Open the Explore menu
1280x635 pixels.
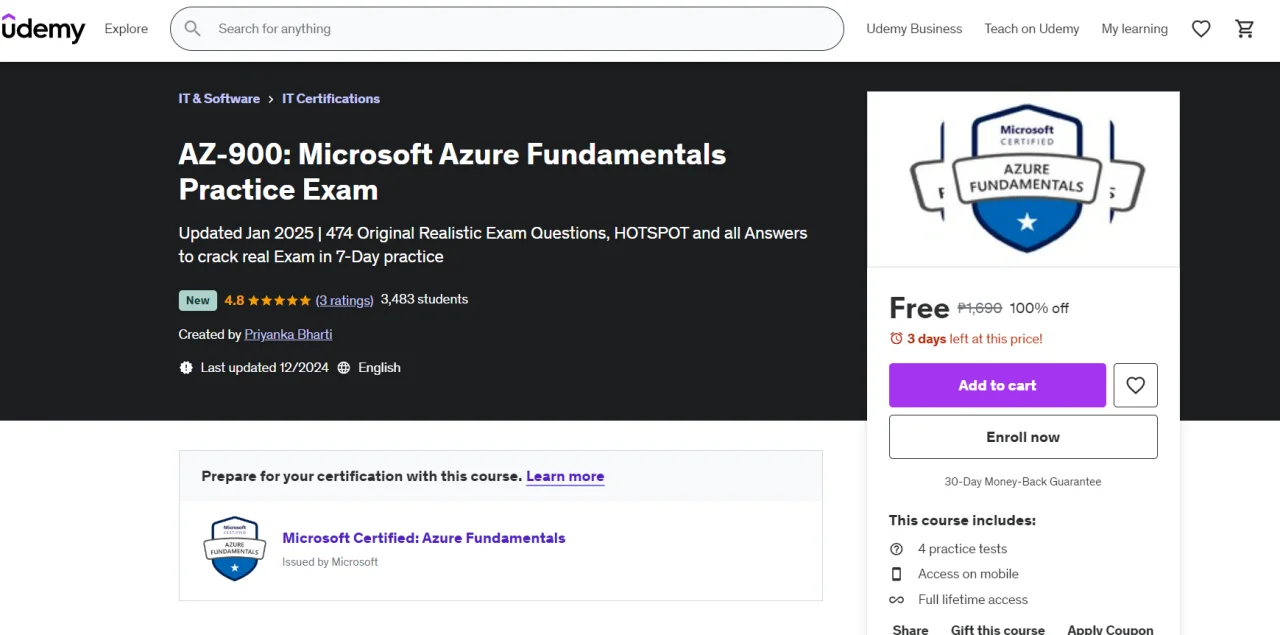[x=126, y=29]
